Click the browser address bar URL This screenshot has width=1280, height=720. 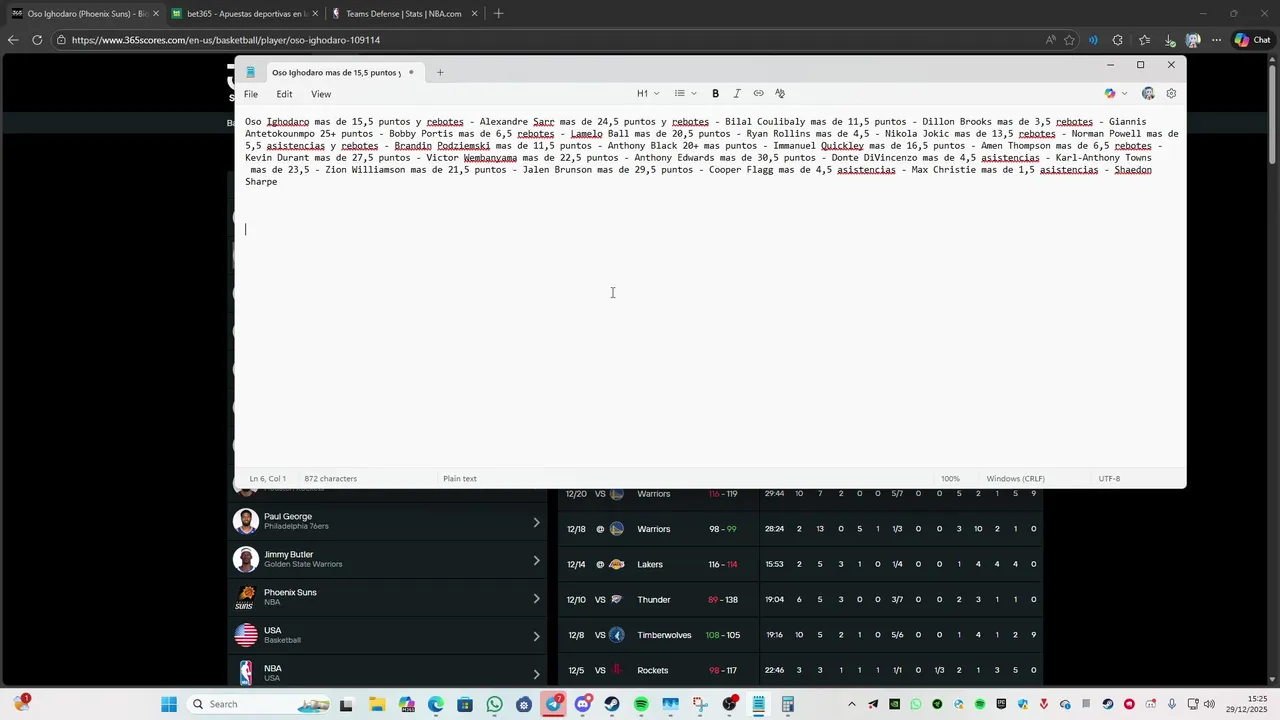pos(226,40)
